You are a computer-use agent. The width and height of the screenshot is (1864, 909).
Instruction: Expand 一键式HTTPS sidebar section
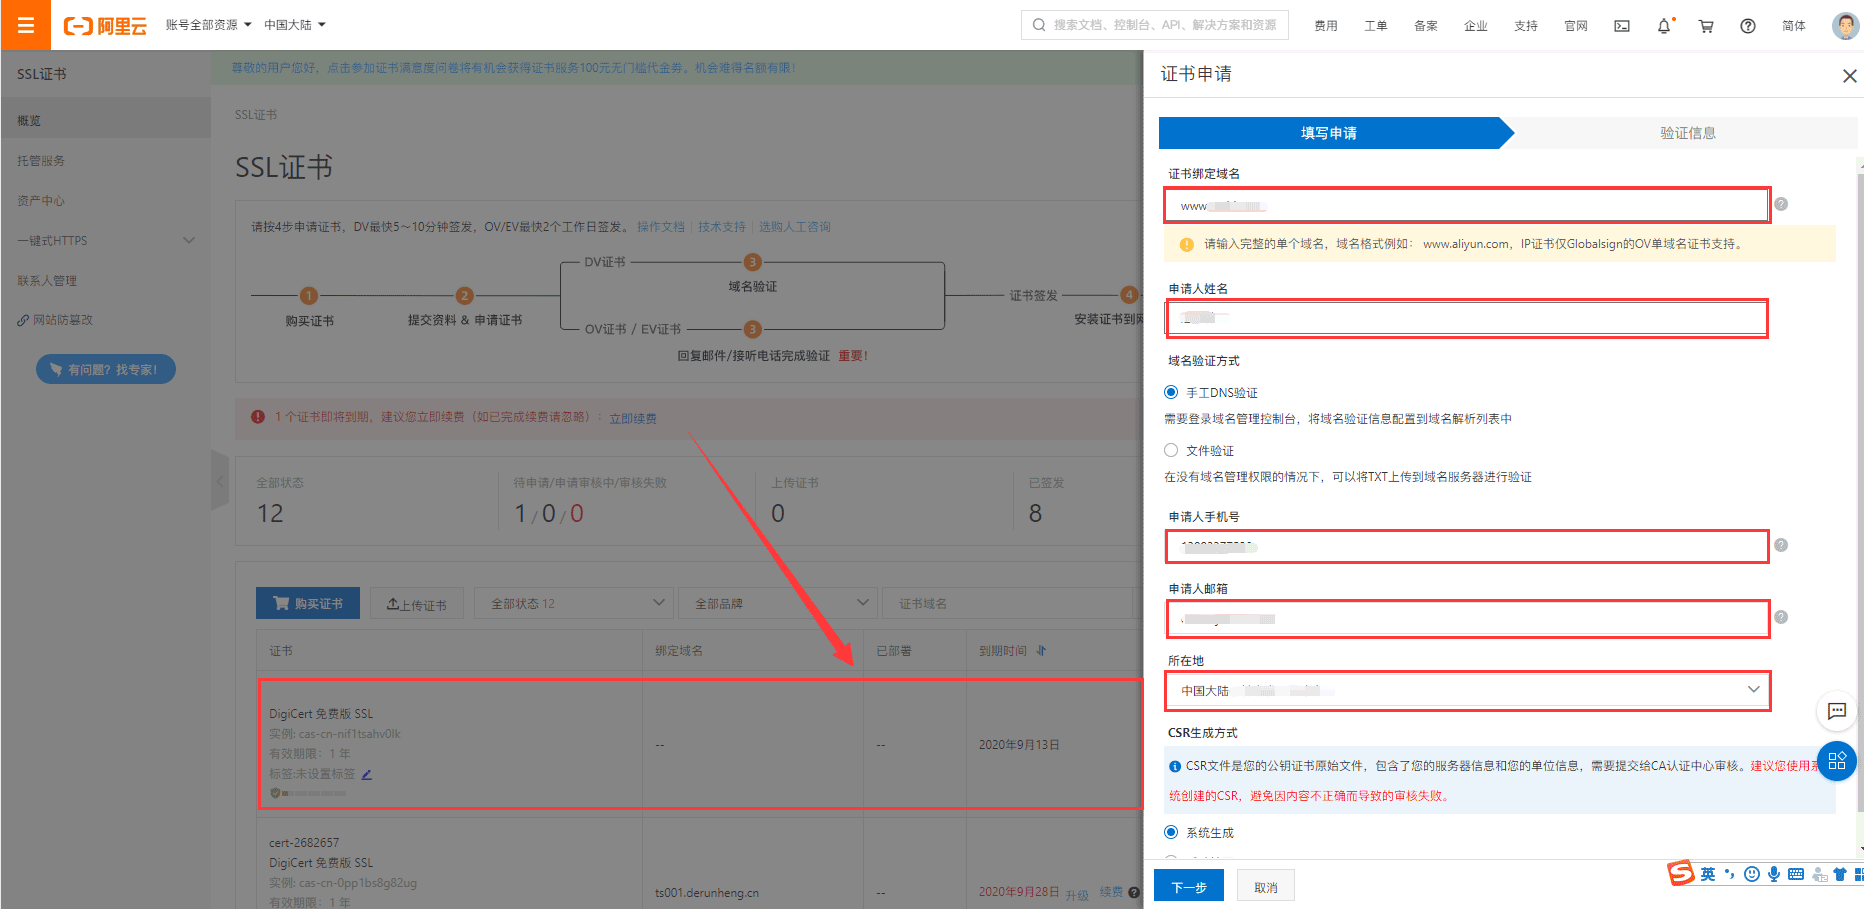click(105, 241)
